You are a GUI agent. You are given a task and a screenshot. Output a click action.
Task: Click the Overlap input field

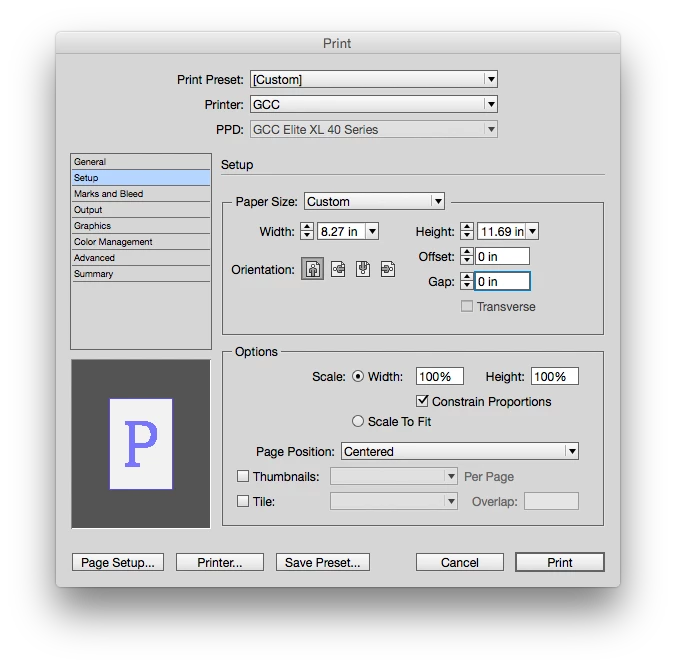click(x=551, y=501)
